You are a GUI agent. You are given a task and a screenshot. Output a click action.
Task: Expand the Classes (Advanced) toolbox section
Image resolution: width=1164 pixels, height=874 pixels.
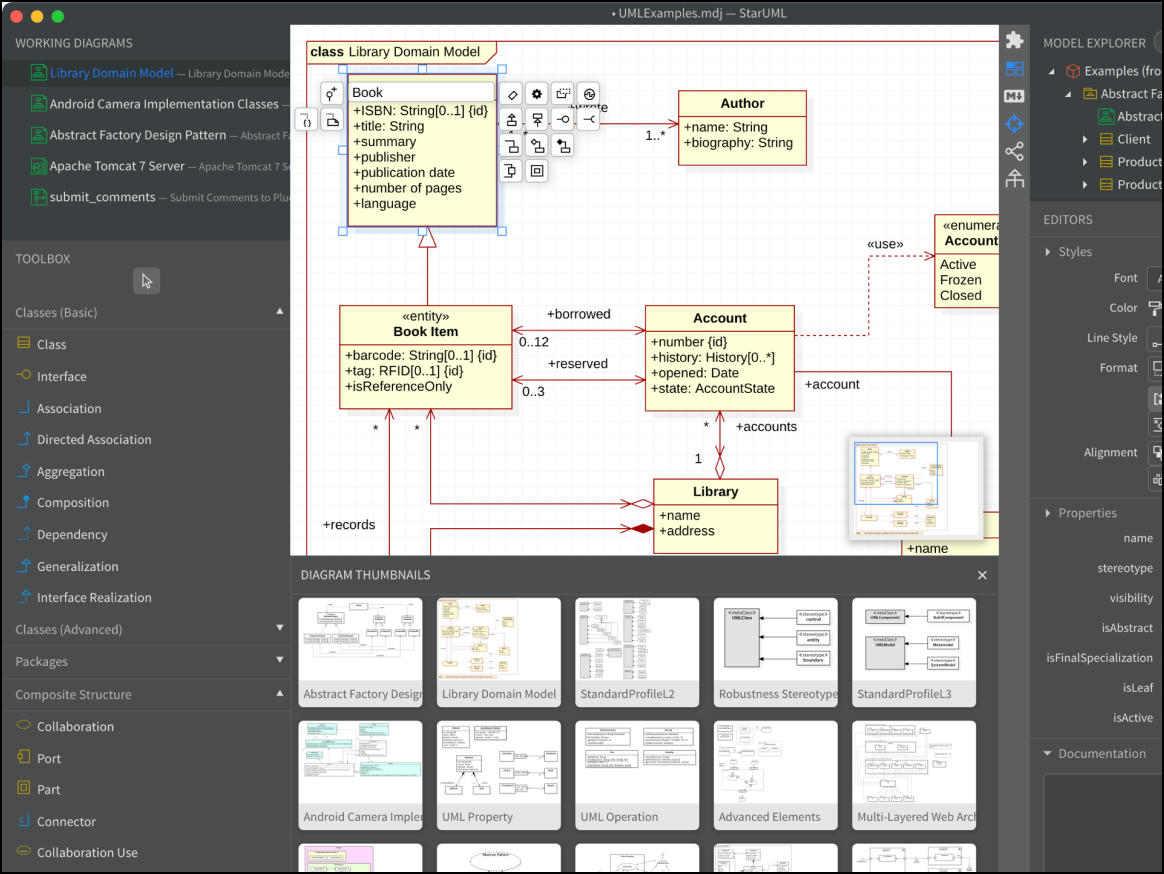[280, 628]
